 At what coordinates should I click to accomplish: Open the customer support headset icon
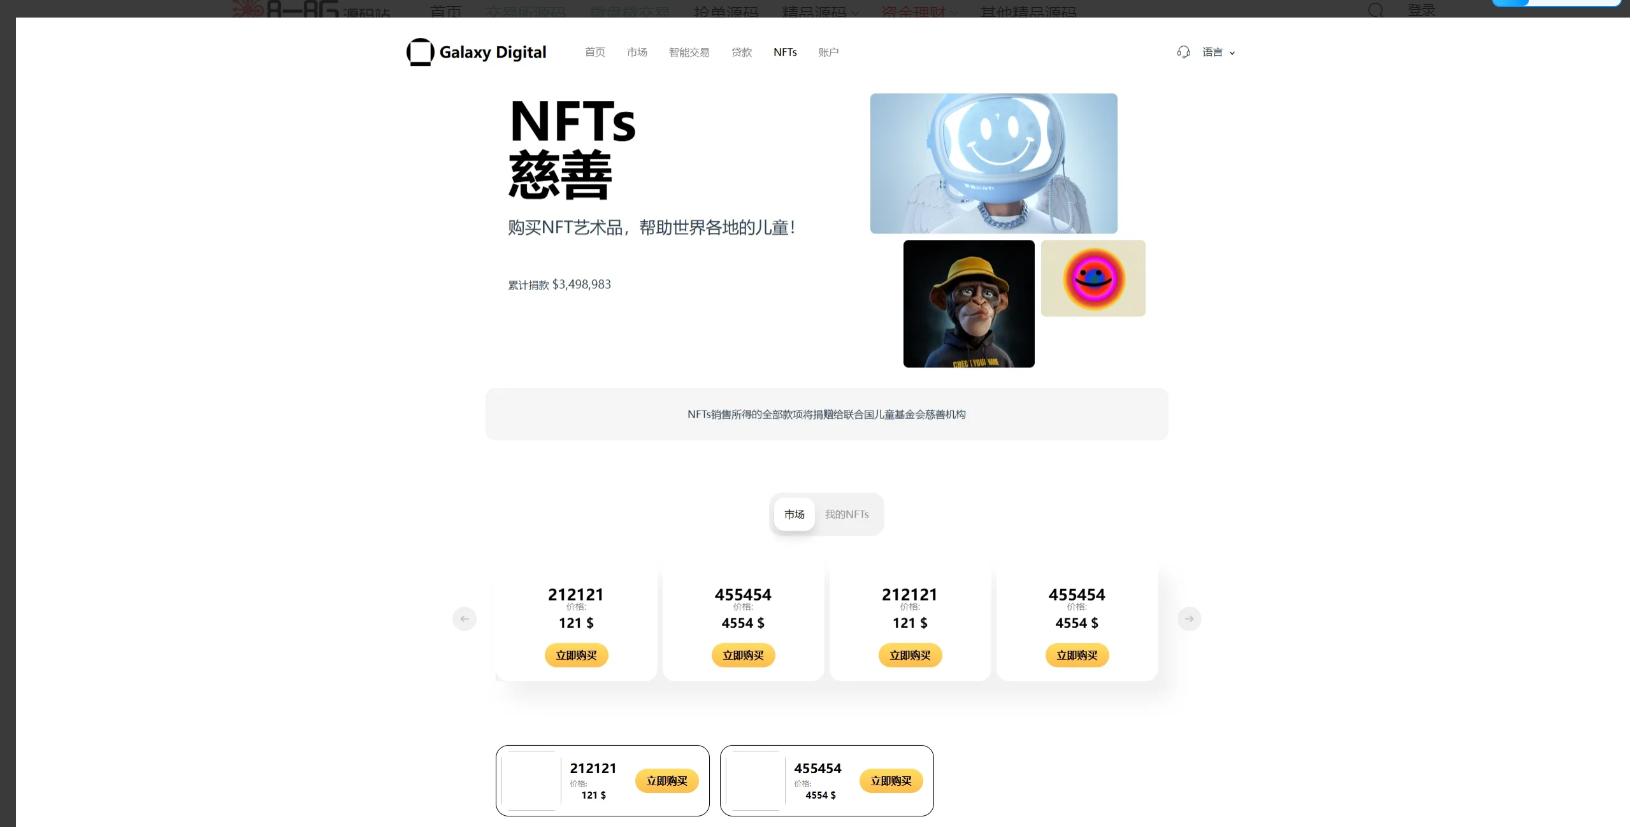click(1183, 52)
